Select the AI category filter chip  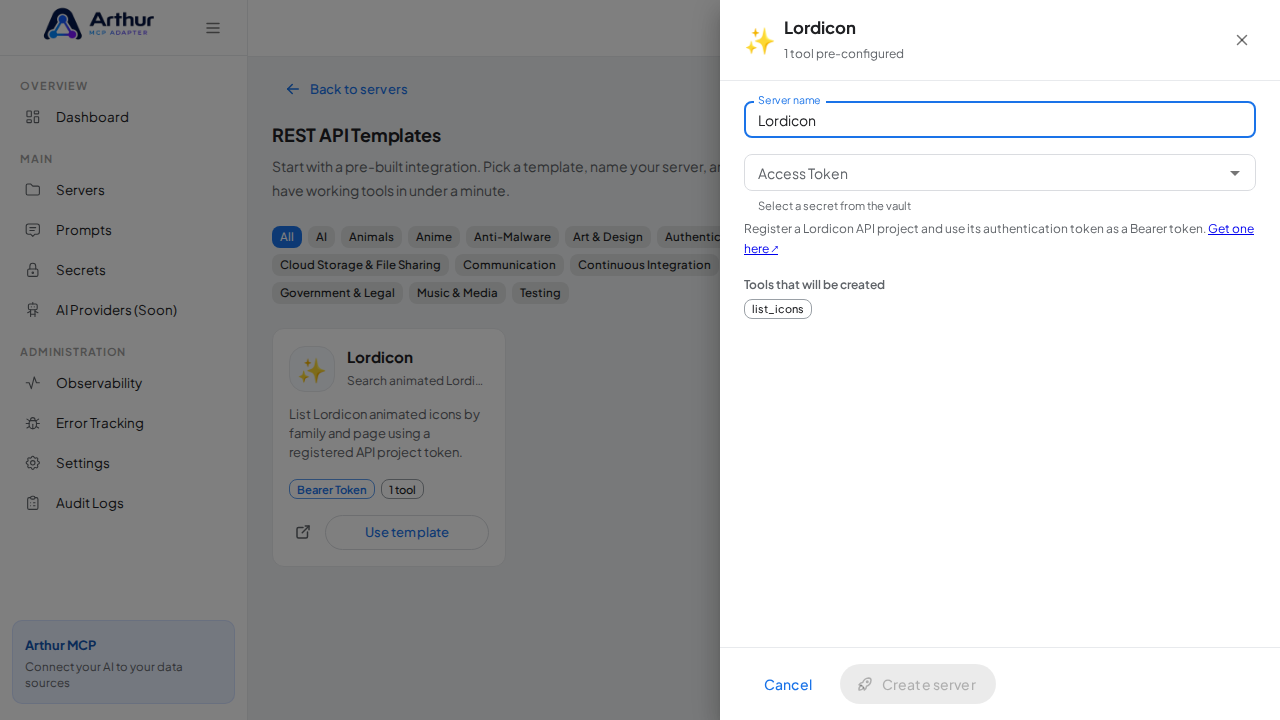tap(321, 237)
